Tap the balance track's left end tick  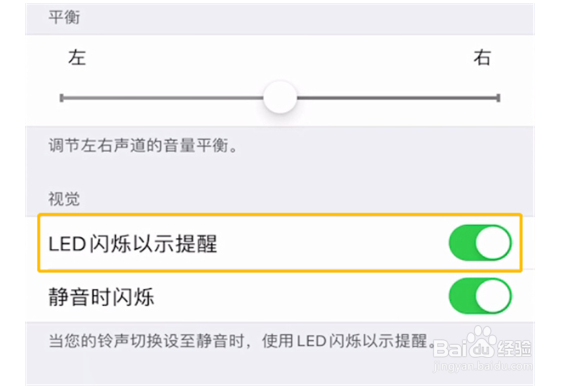pos(62,98)
